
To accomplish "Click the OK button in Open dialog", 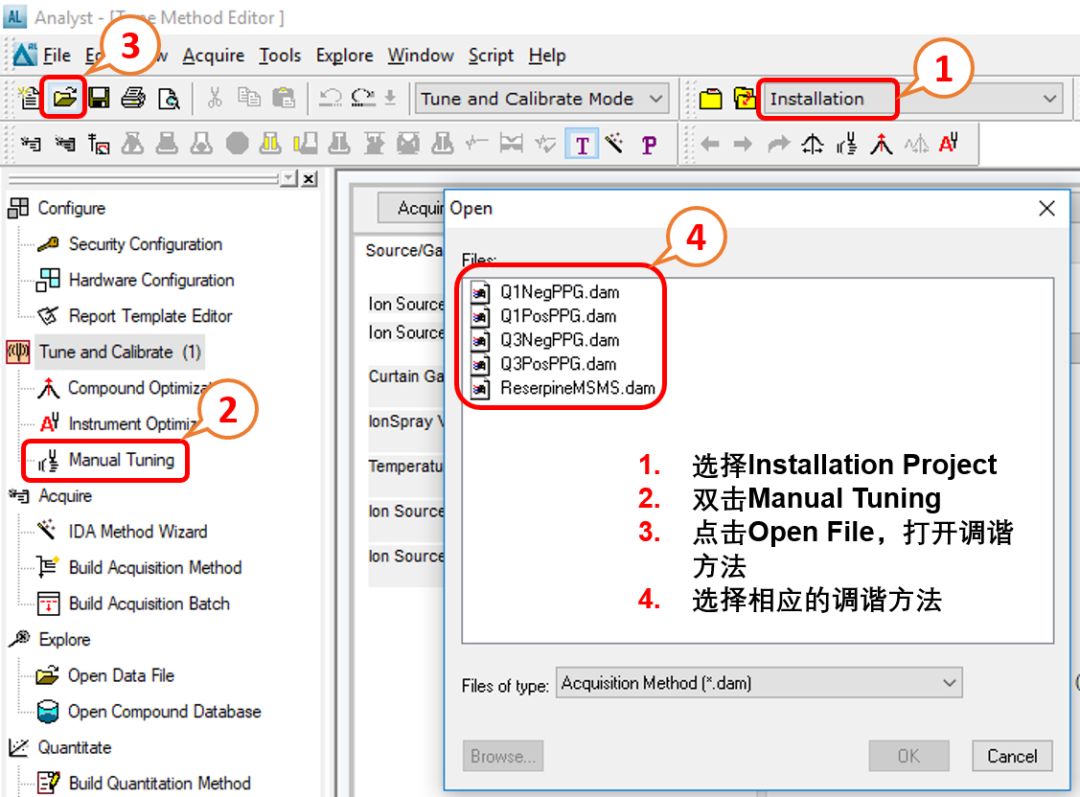I will point(908,756).
